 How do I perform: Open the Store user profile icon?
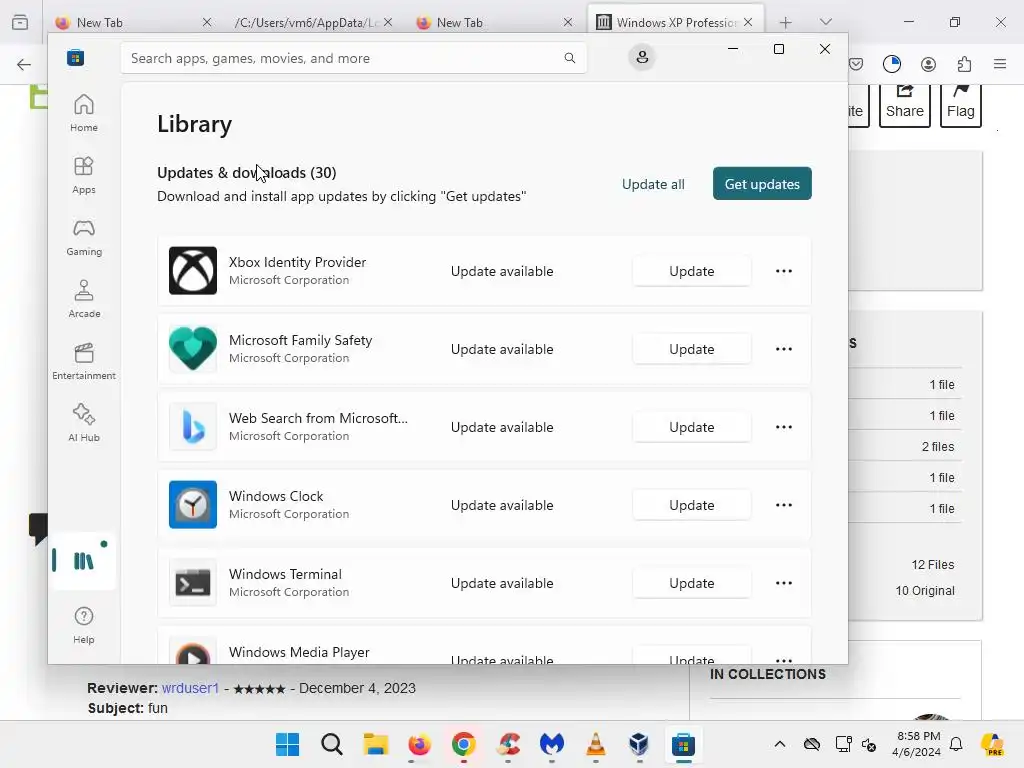(642, 57)
